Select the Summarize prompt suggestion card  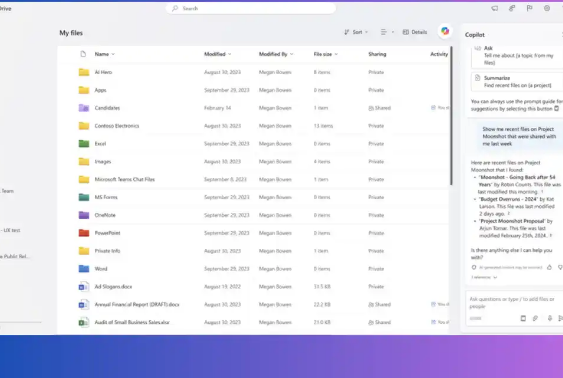(x=517, y=81)
